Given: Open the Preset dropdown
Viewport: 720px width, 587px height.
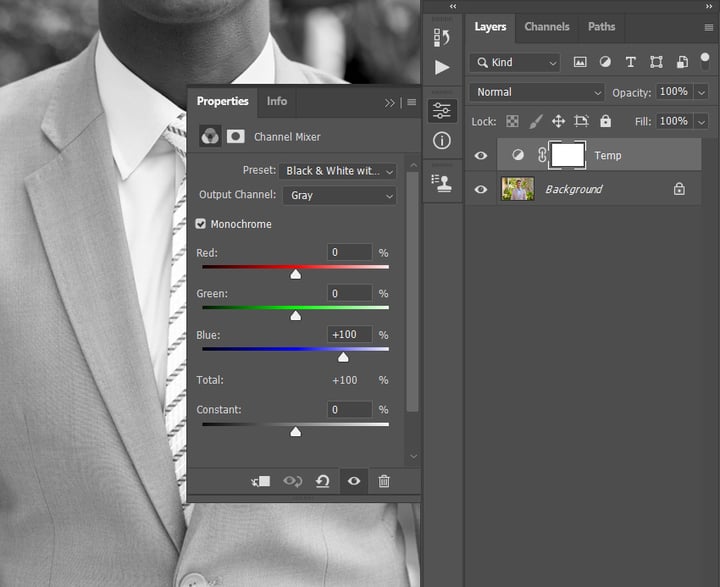Looking at the screenshot, I should pos(338,171).
